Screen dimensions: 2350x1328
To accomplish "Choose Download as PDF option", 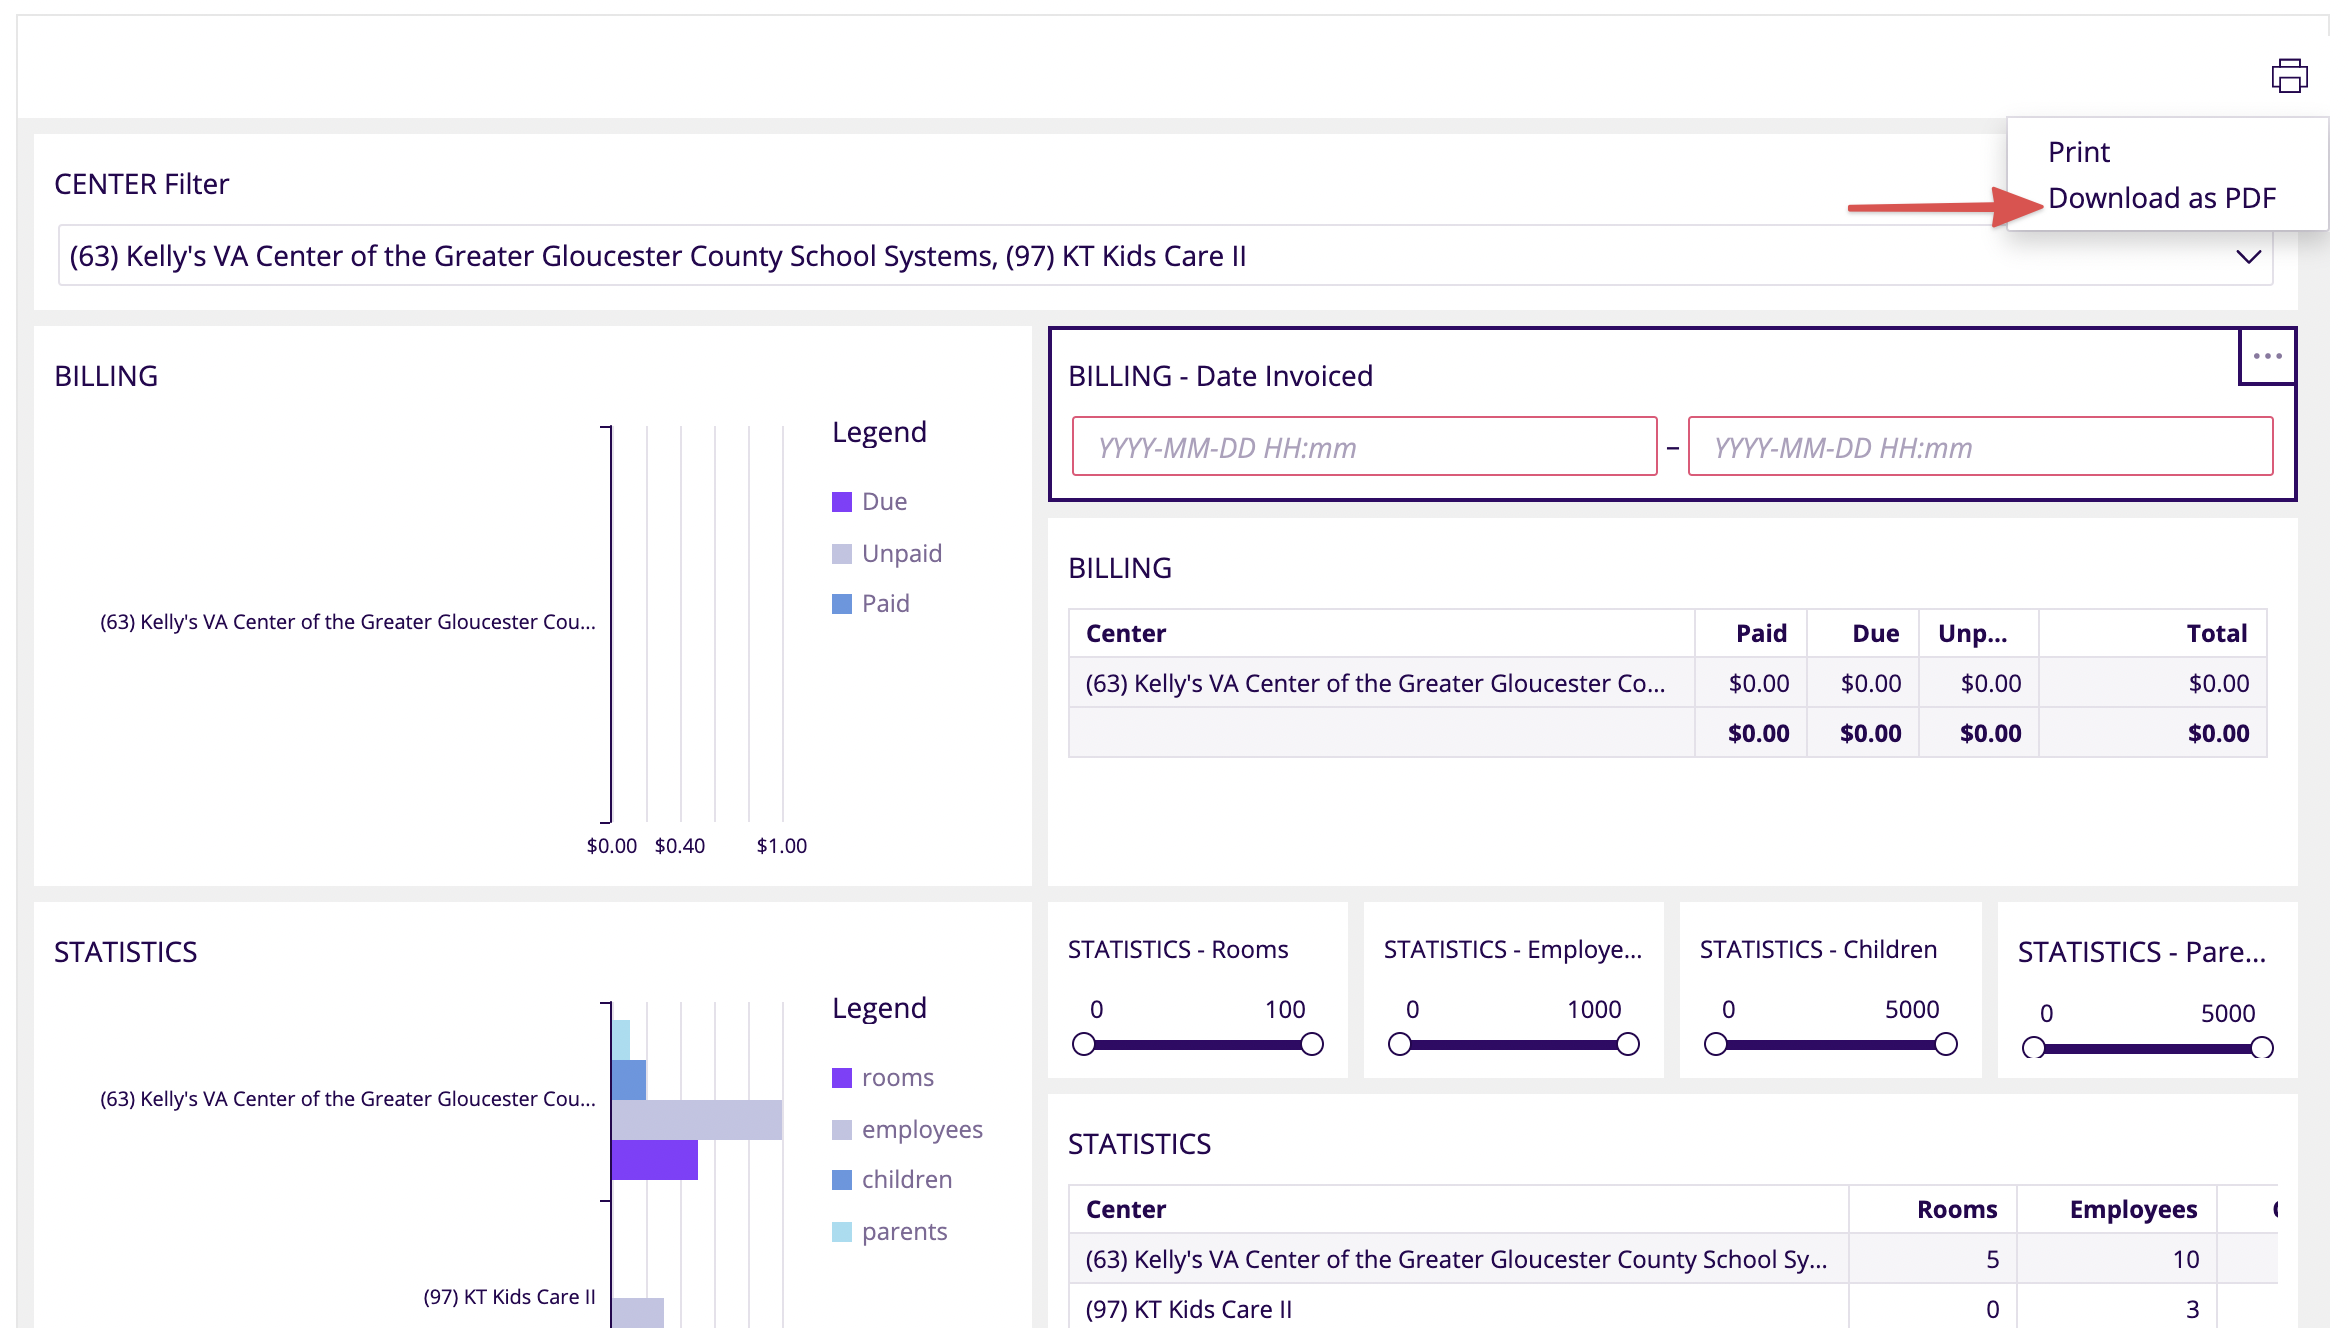I will [2162, 198].
